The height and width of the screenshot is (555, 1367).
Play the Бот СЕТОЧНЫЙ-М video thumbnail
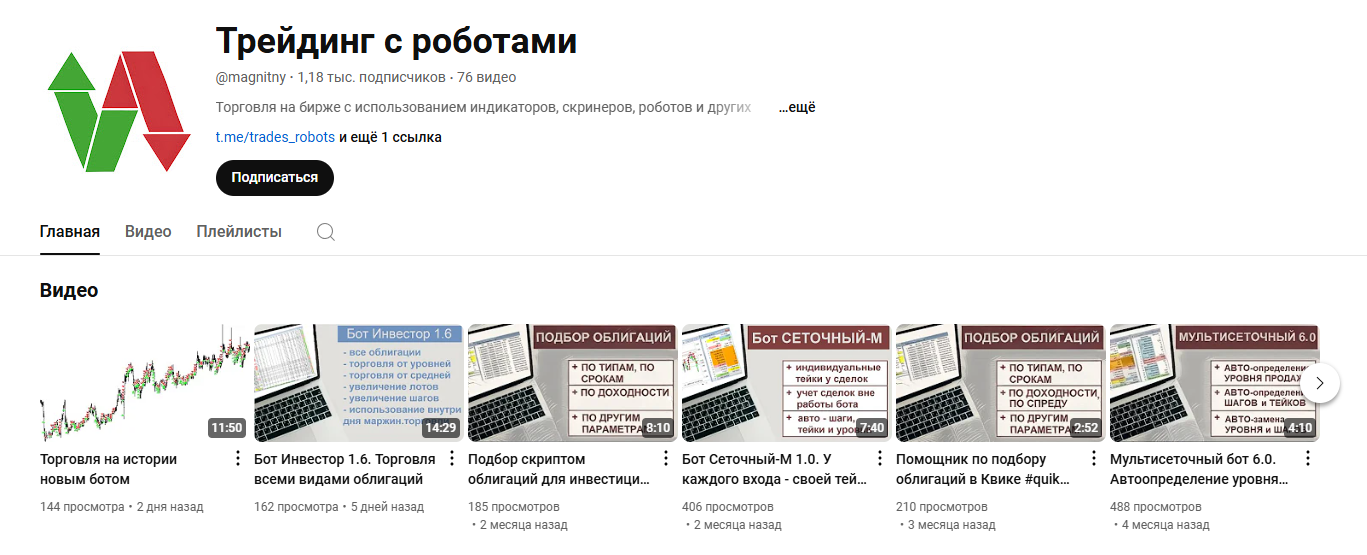tap(786, 383)
